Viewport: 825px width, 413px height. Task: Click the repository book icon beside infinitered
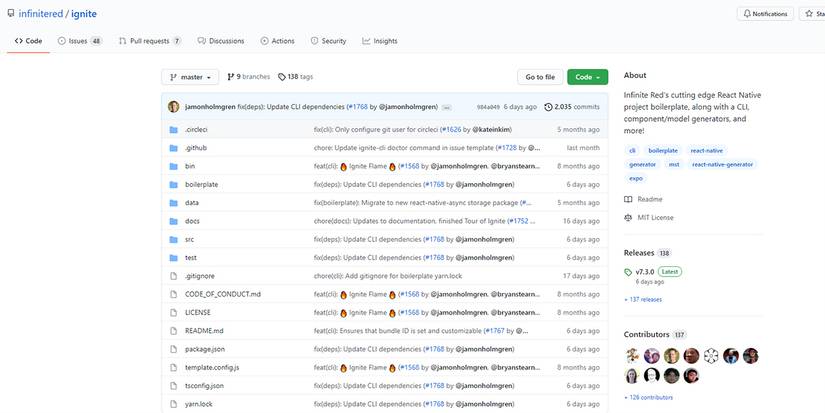pyautogui.click(x=11, y=14)
